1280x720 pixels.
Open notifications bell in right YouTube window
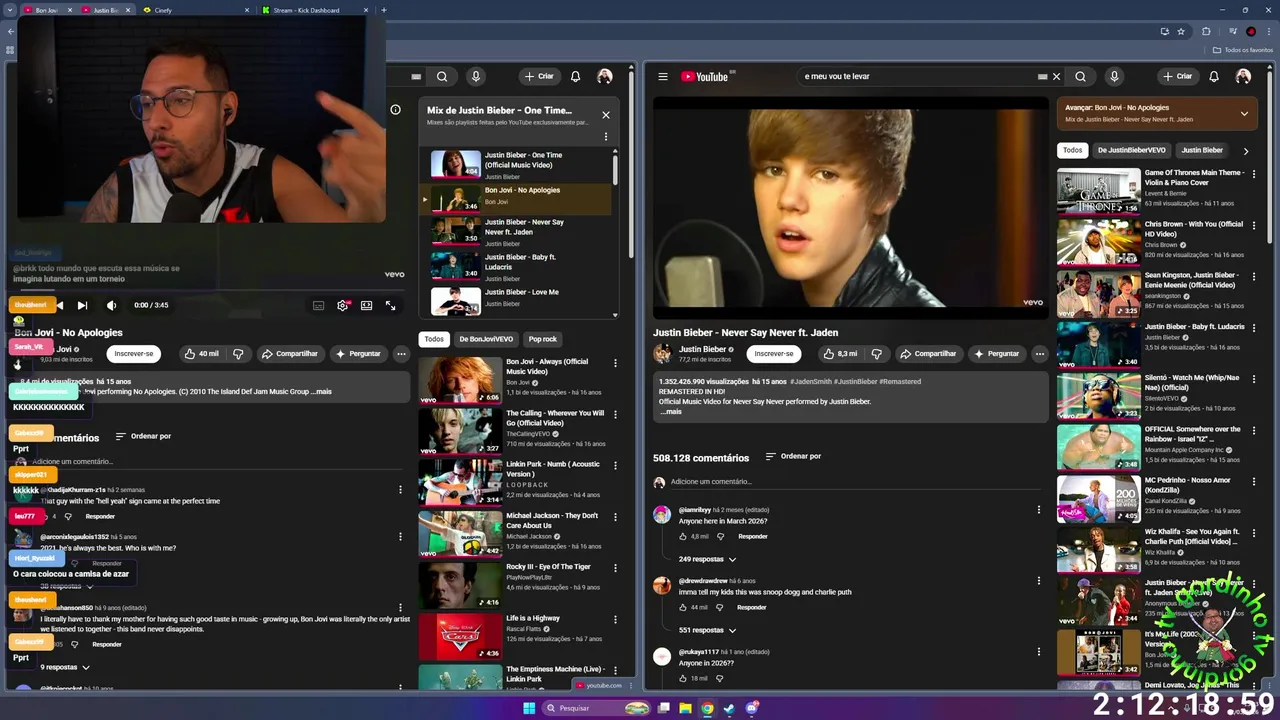coord(1214,77)
